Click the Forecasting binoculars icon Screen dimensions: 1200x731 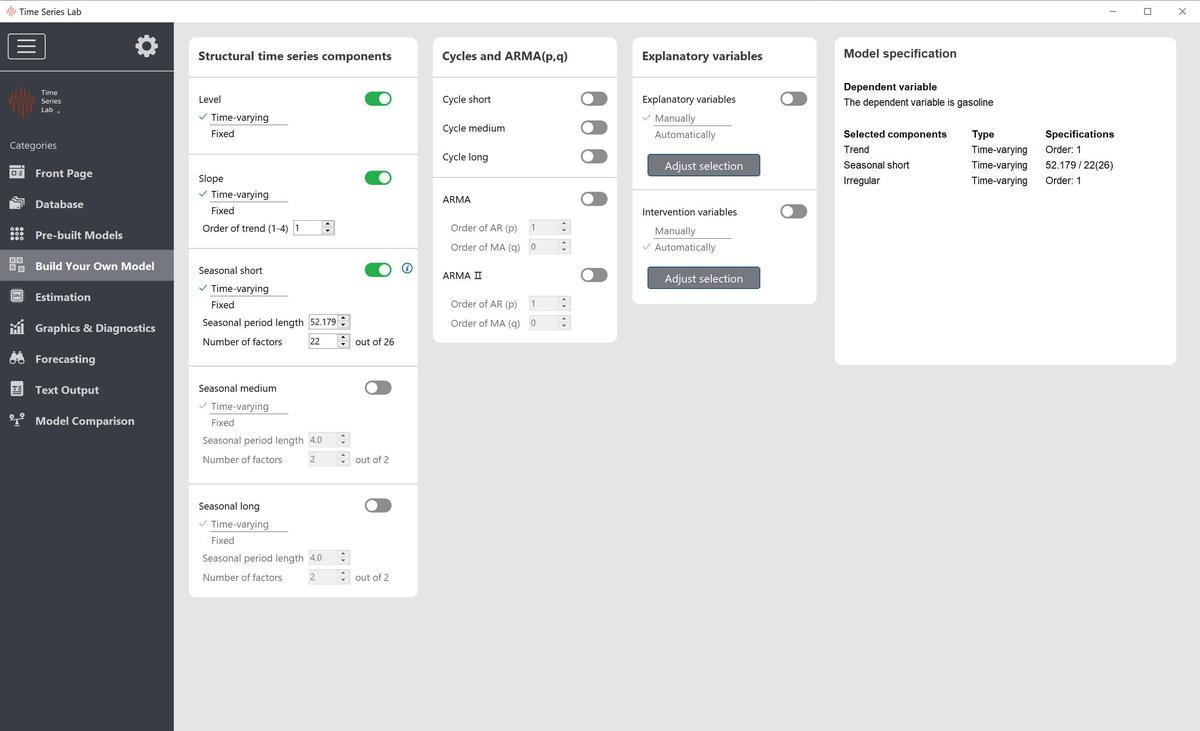click(17, 359)
